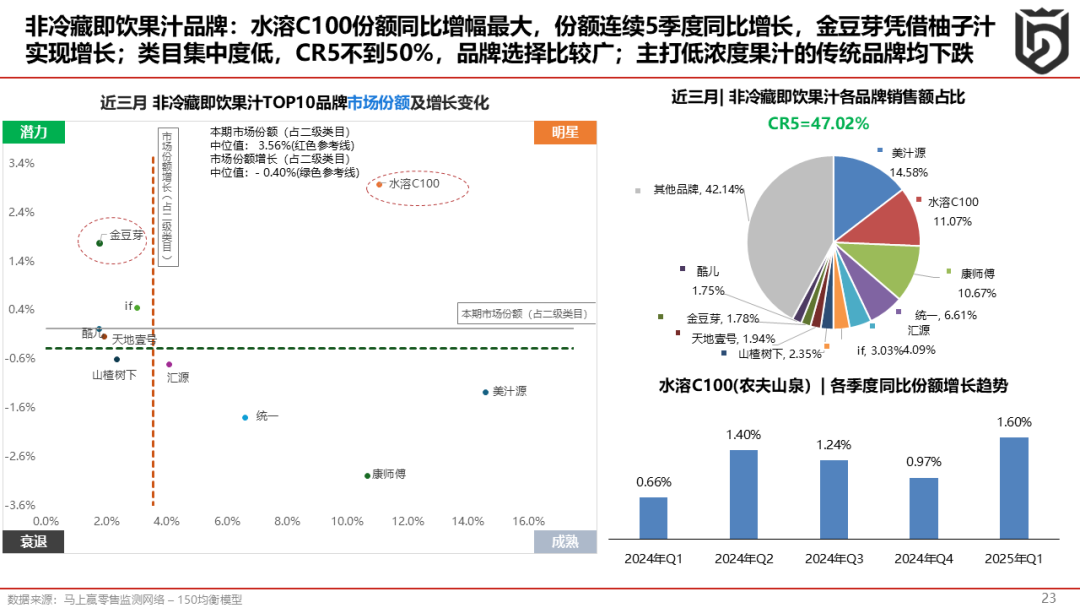1080x608 pixels.
Task: Click the 2024年Q1 bar
Action: pyautogui.click(x=653, y=518)
